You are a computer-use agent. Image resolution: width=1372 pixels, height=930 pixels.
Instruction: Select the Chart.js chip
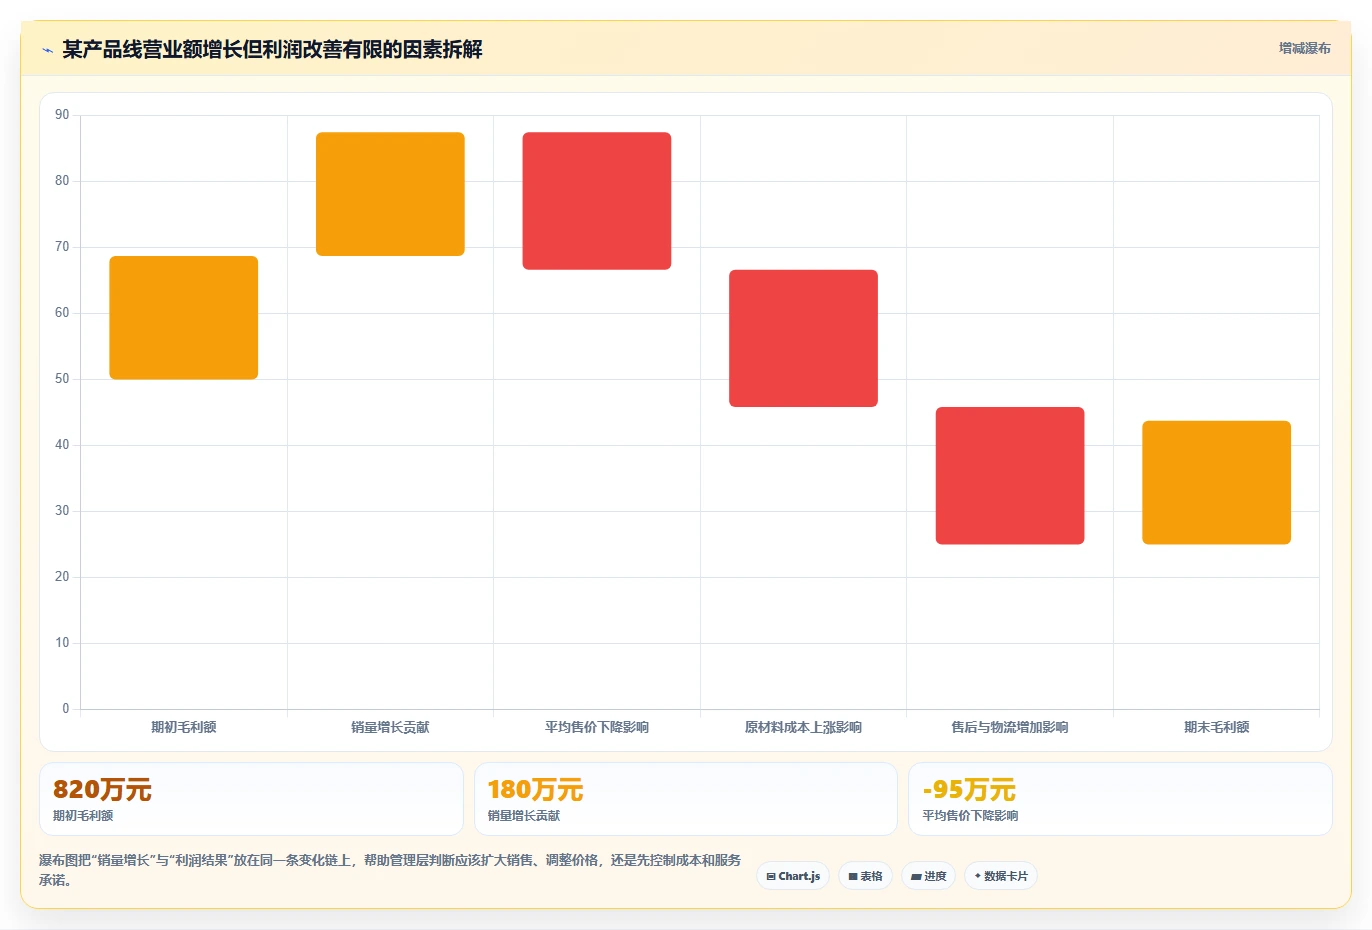[x=793, y=876]
